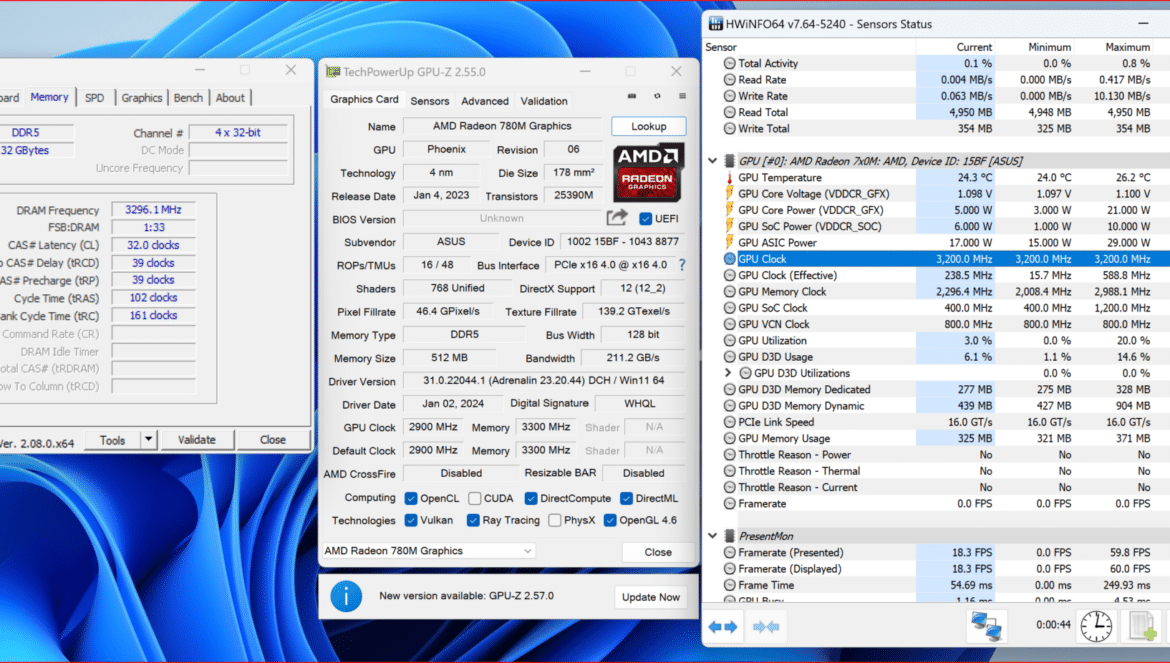Click circle icon beside Throttle Reason - Power
This screenshot has height=663, width=1170.
(x=730, y=455)
